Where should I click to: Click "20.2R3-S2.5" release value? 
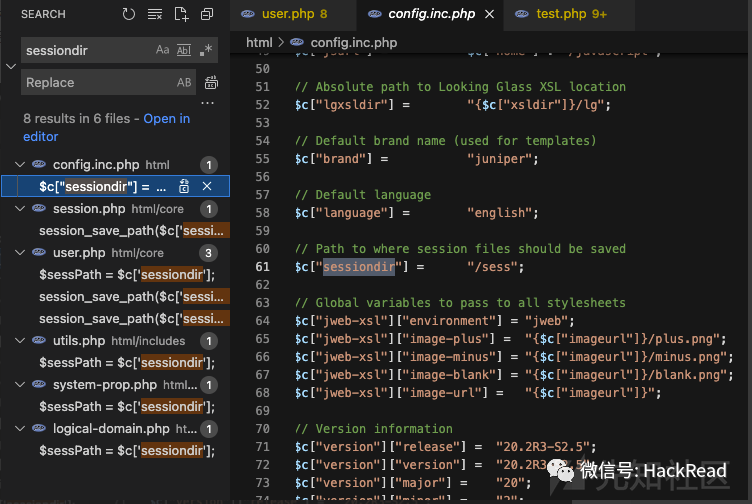point(542,447)
